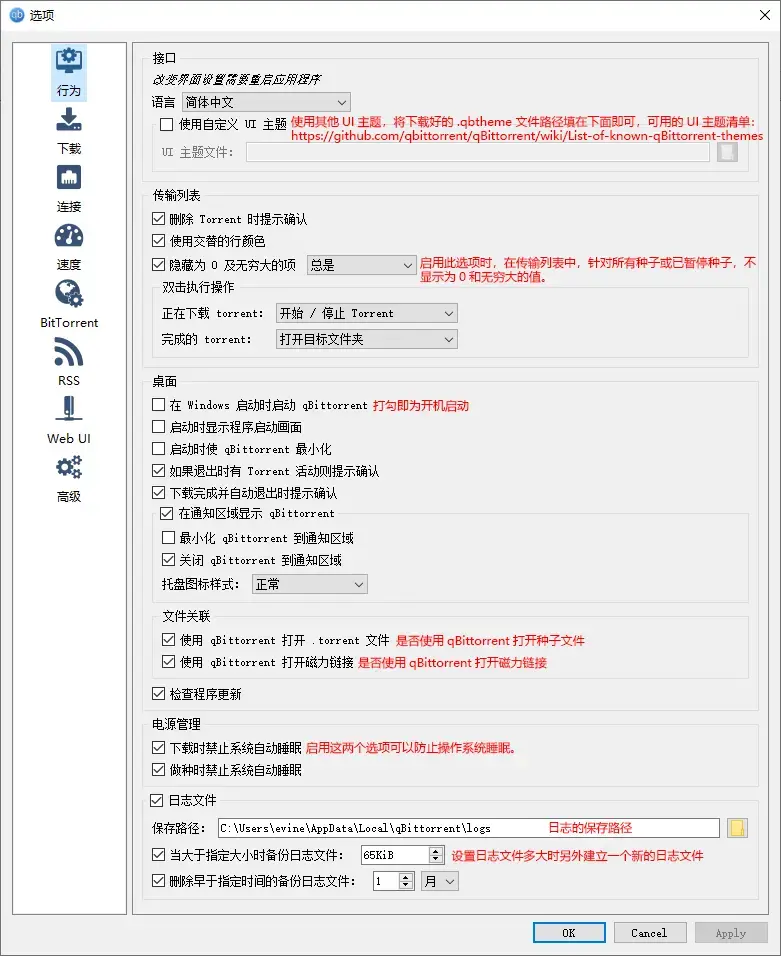Enable 在 Windows 启动时启动 qBittorrent
Viewport: 781px width, 956px height.
point(159,404)
